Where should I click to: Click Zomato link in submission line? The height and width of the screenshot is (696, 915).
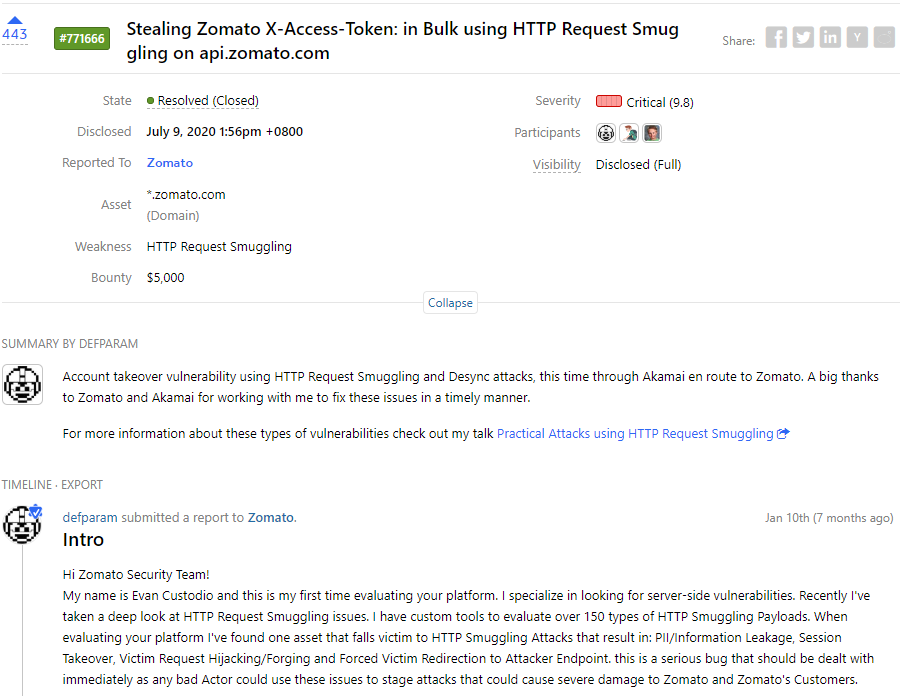point(271,517)
